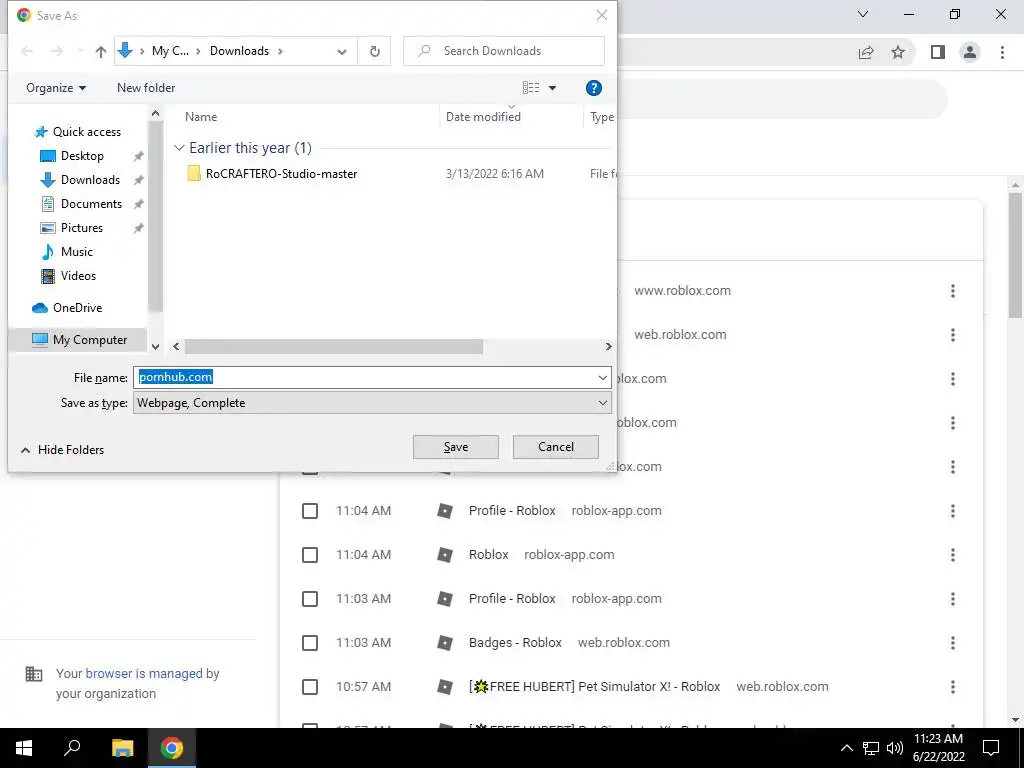Open Badges - Roblox history link
This screenshot has height=768, width=1024.
tap(515, 643)
